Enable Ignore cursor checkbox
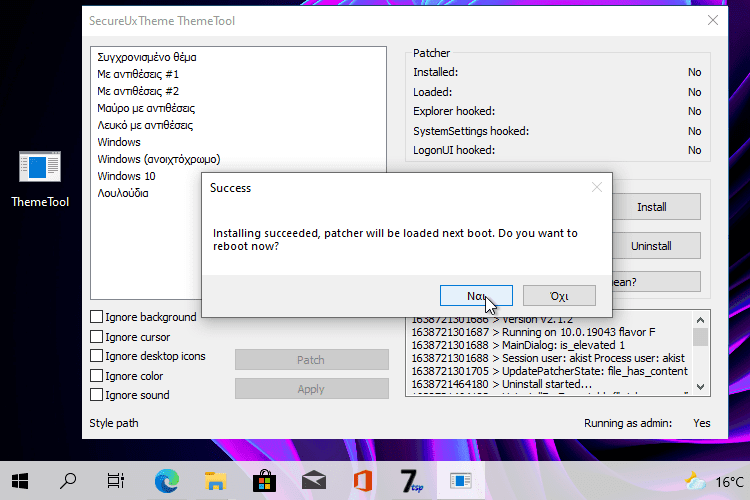 tap(97, 337)
